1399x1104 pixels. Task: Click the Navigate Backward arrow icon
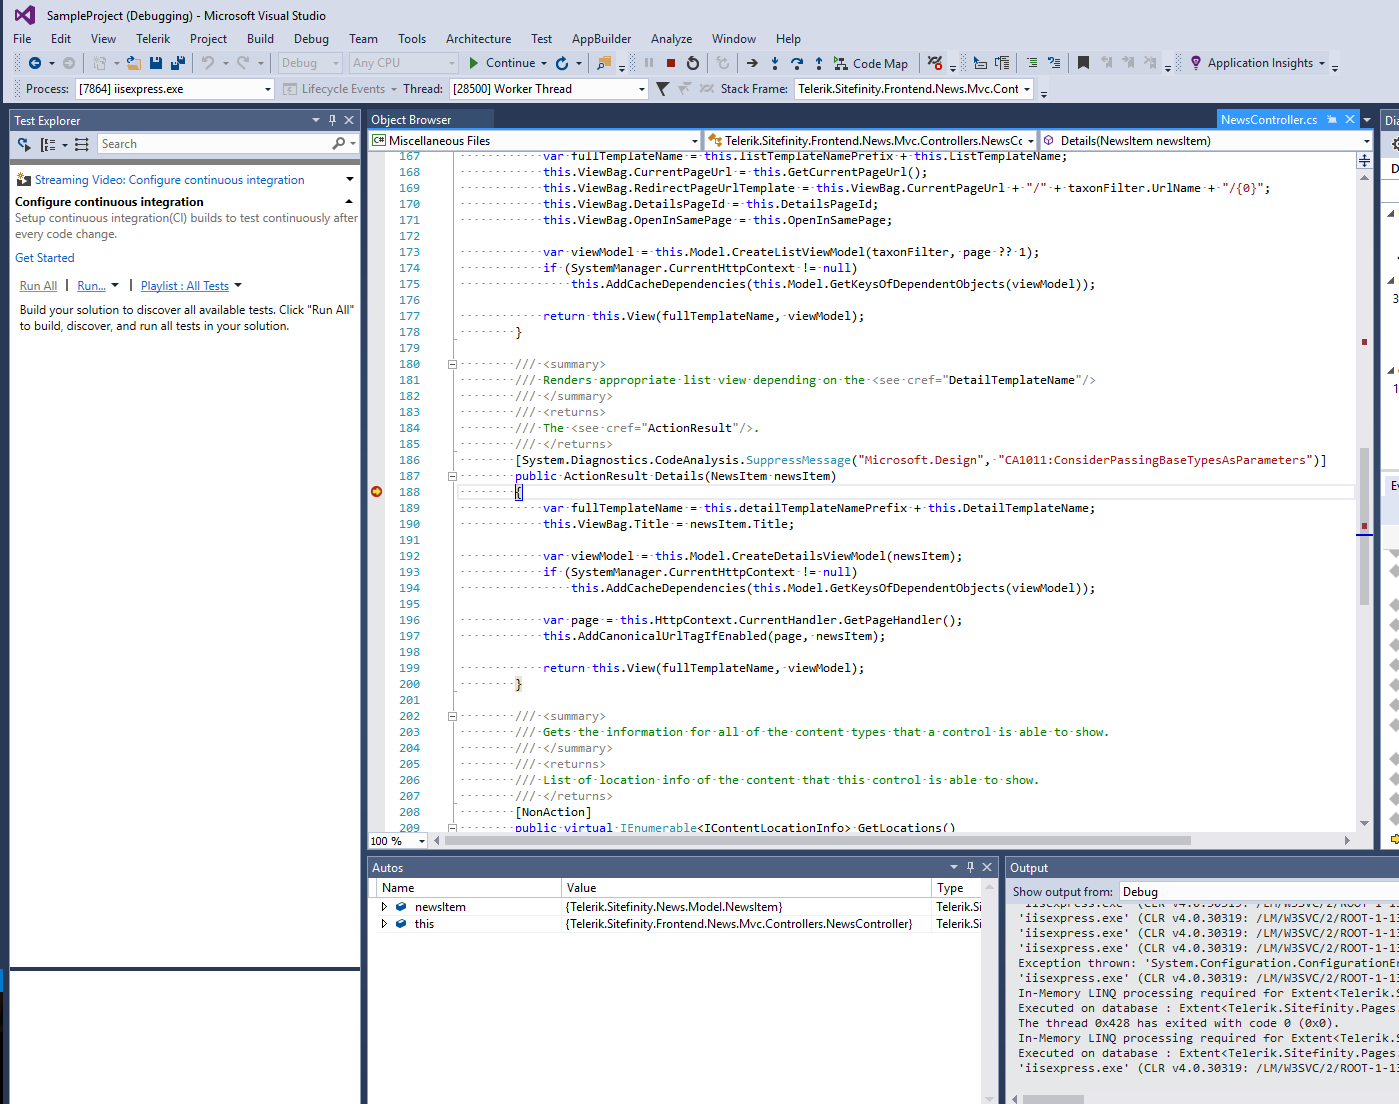click(x=35, y=63)
